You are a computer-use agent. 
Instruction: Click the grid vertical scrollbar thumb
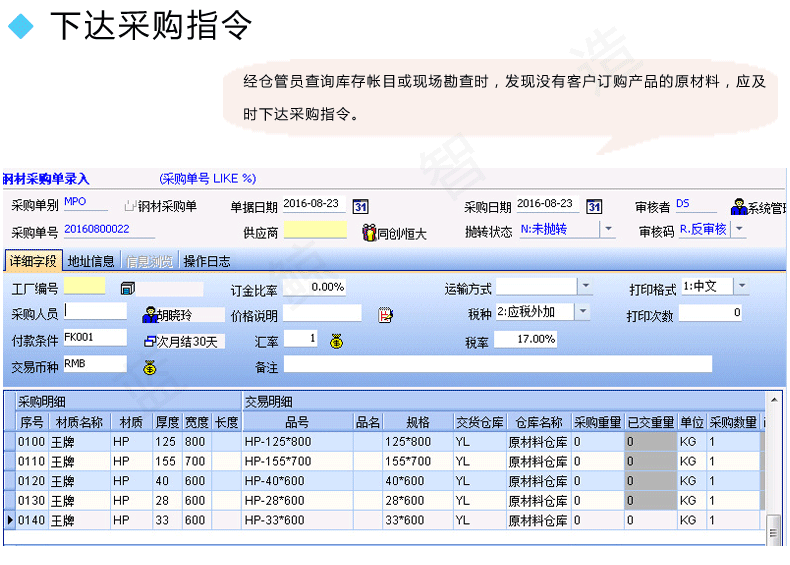pos(773,530)
